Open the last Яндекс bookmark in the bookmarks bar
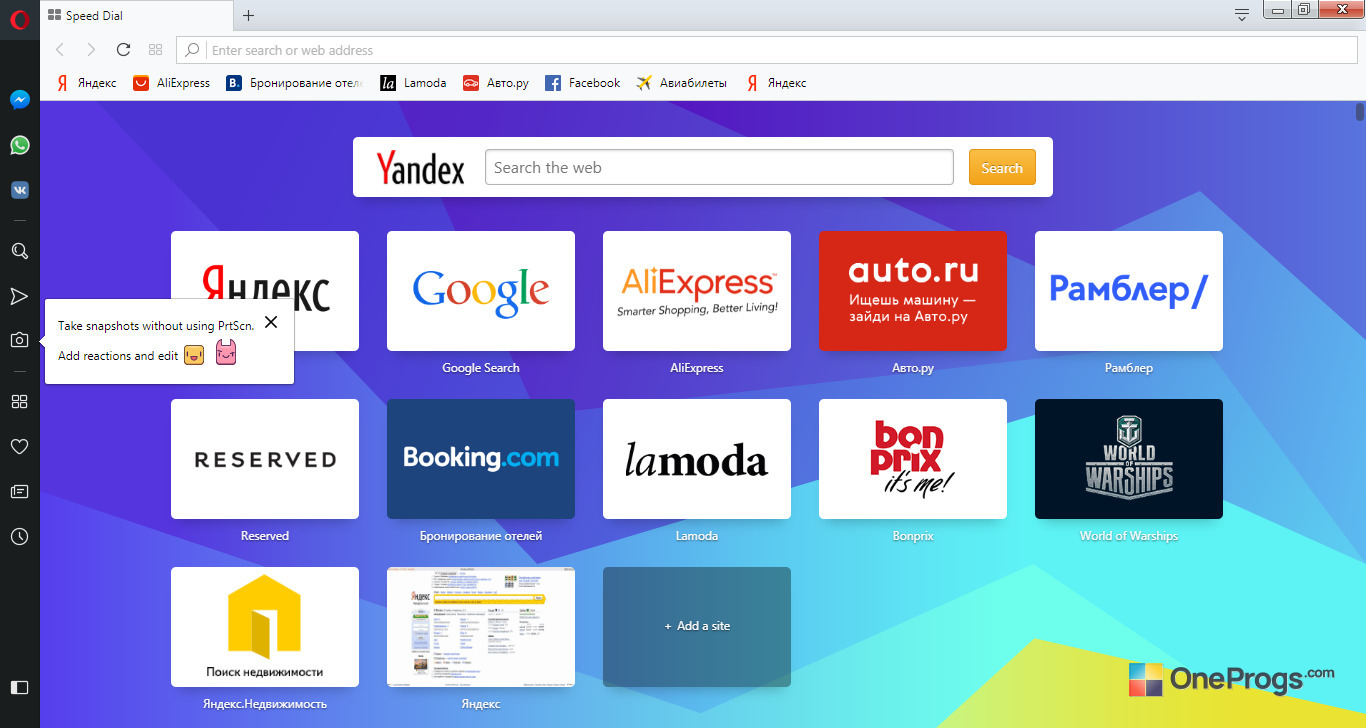 776,83
